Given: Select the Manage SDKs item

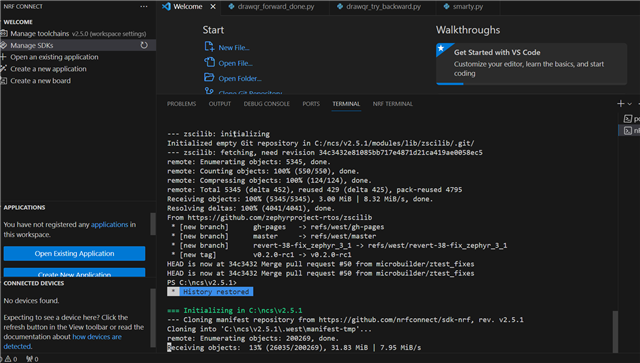Looking at the screenshot, I should pos(78,45).
